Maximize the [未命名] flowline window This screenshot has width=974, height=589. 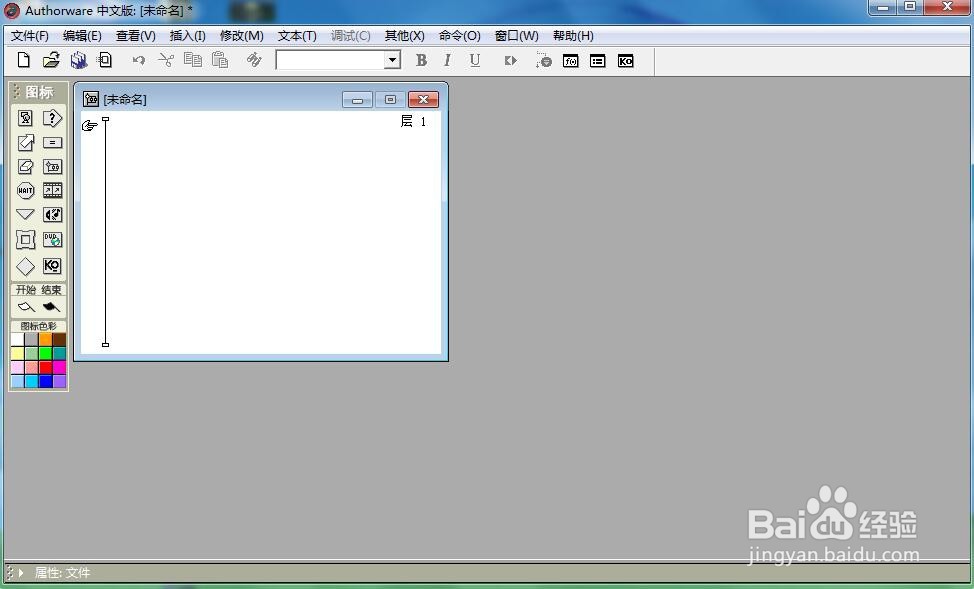click(x=390, y=99)
